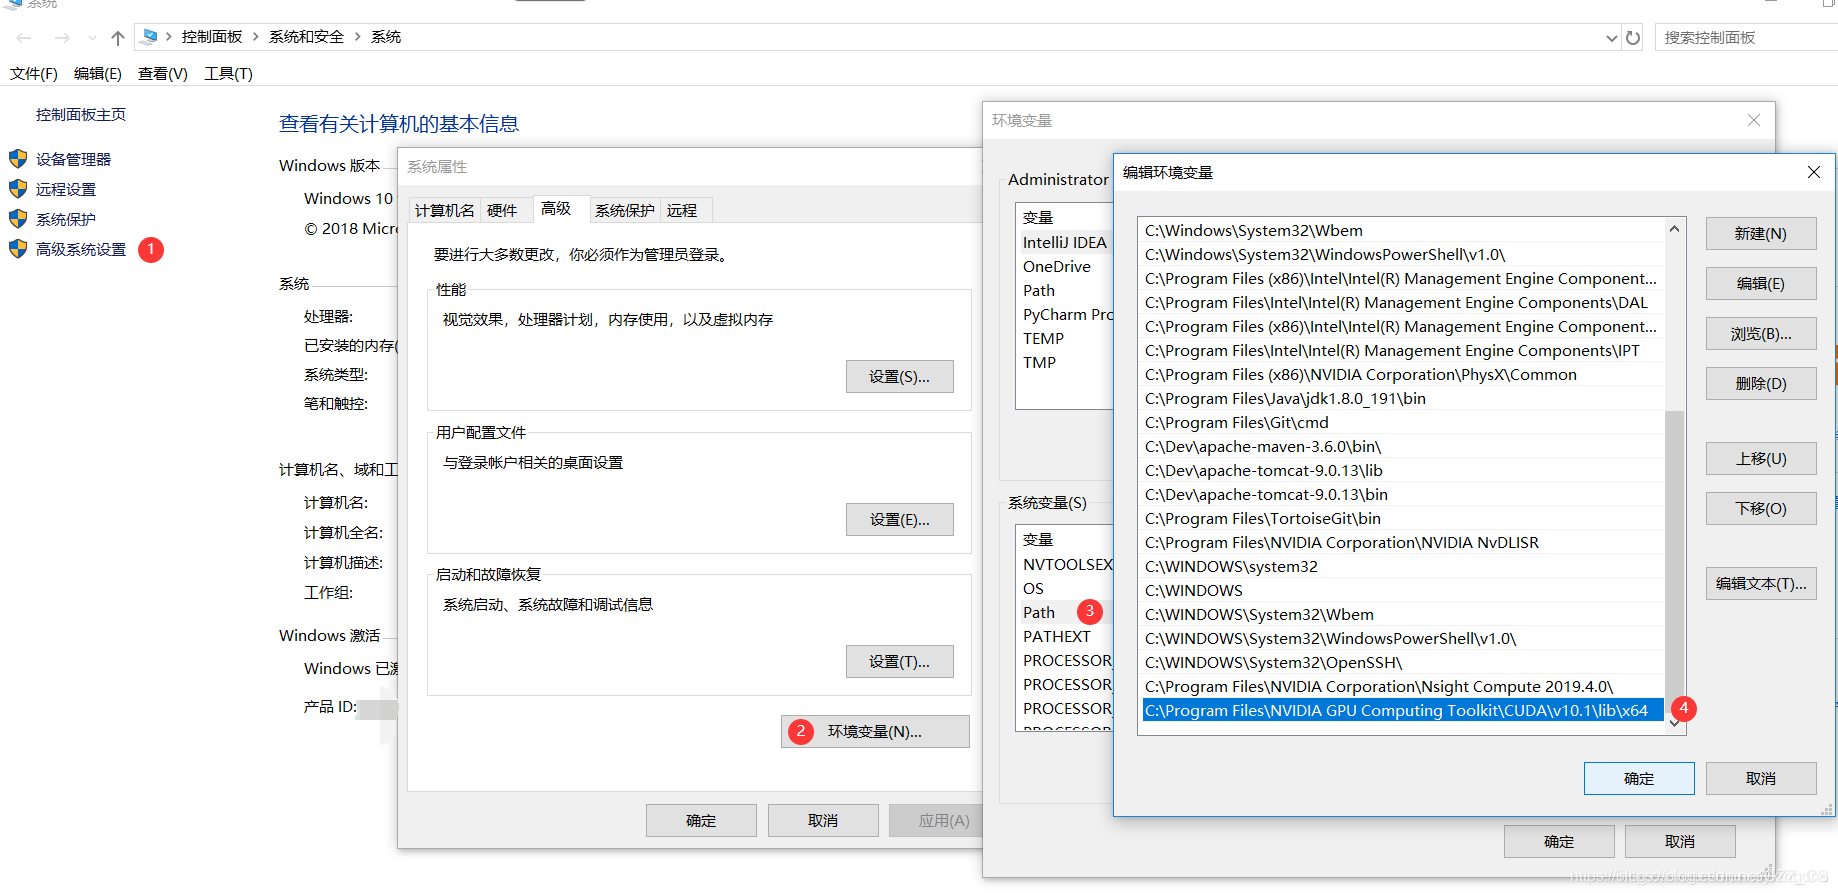The width and height of the screenshot is (1838, 895).
Task: Click shield icon beside 远程设置
Action: (x=18, y=189)
